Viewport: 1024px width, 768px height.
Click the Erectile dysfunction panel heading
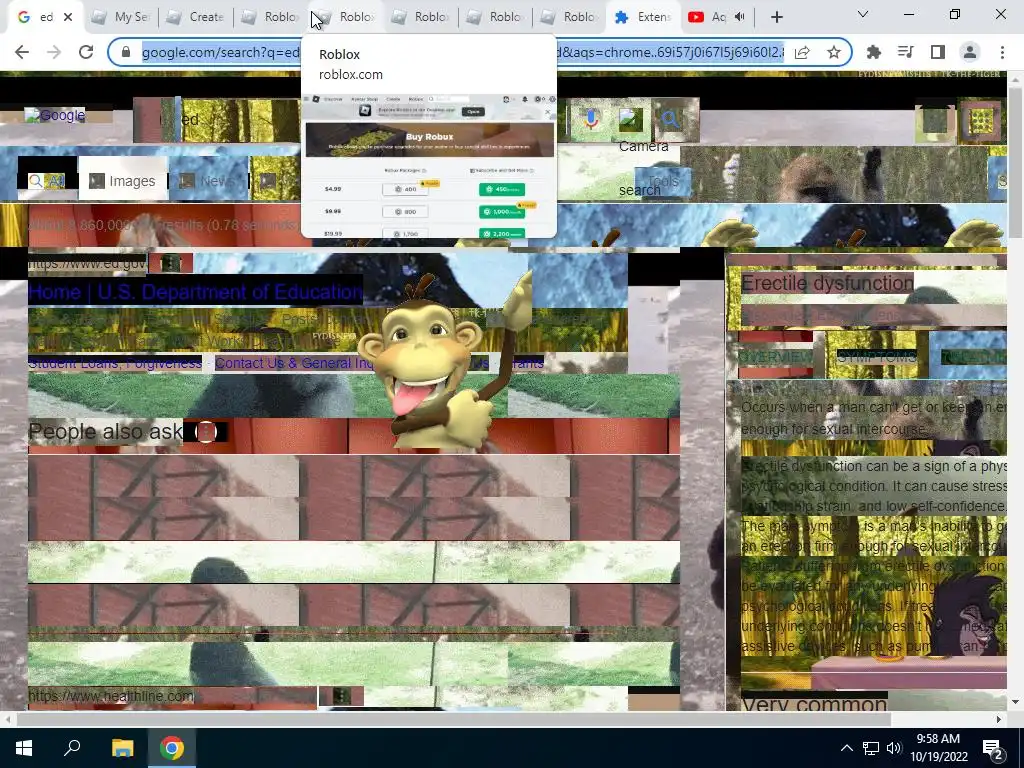pyautogui.click(x=827, y=283)
